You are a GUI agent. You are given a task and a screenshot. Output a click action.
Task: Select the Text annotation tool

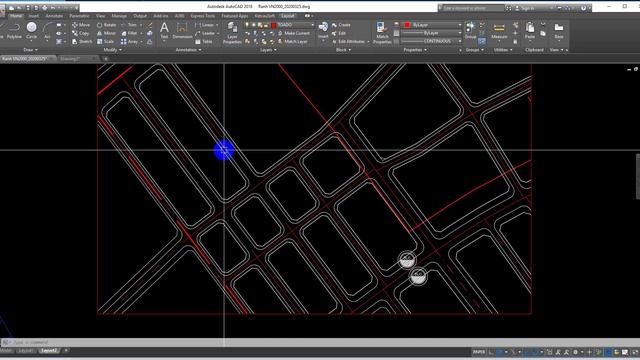coord(164,31)
